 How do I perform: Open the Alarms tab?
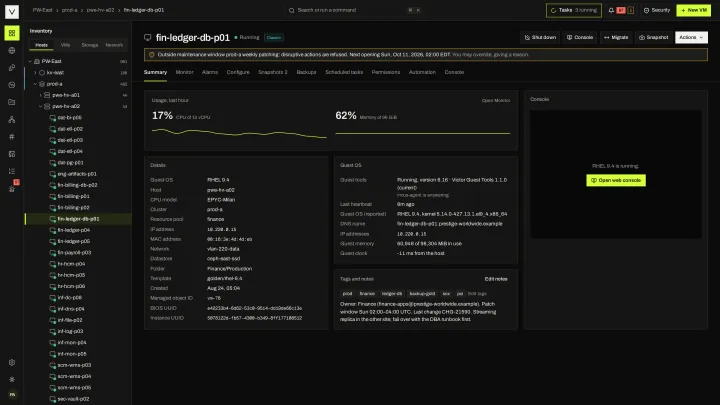[209, 72]
